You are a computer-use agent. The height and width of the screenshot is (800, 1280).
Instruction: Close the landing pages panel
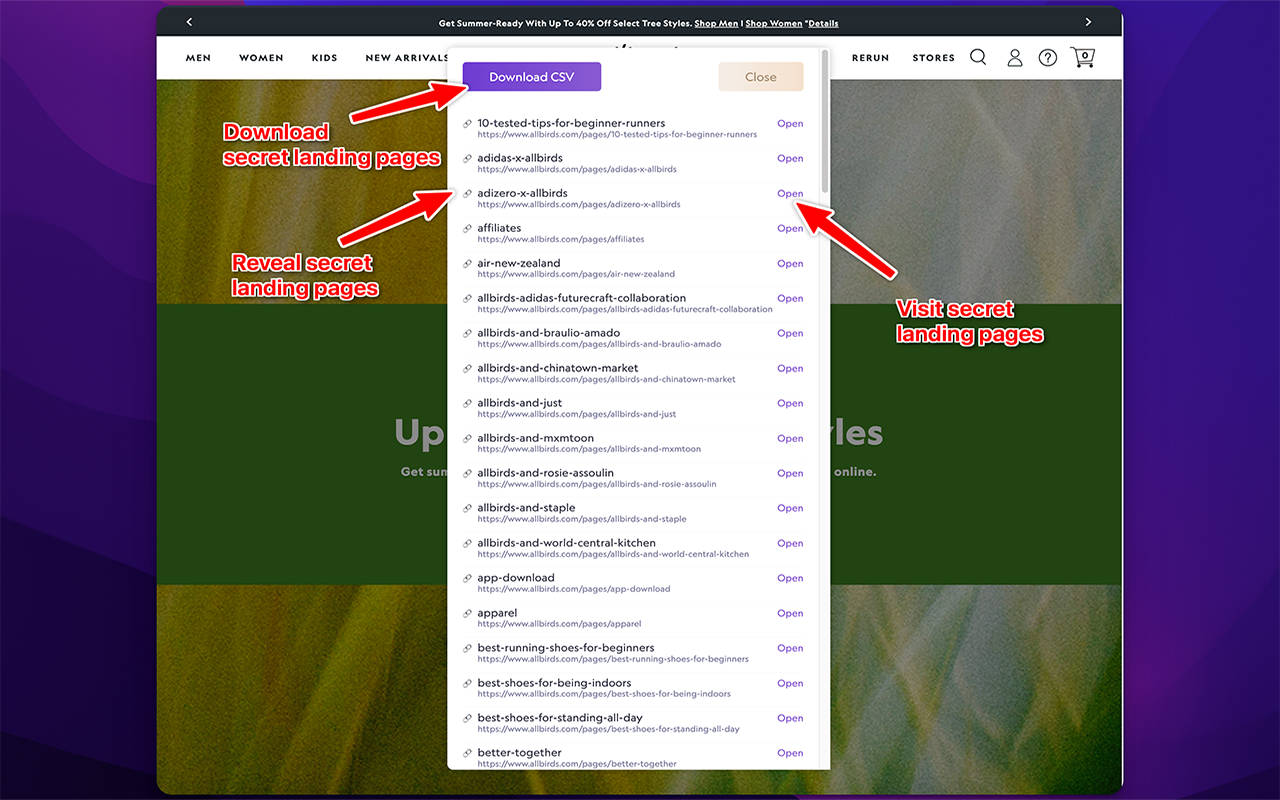click(760, 76)
